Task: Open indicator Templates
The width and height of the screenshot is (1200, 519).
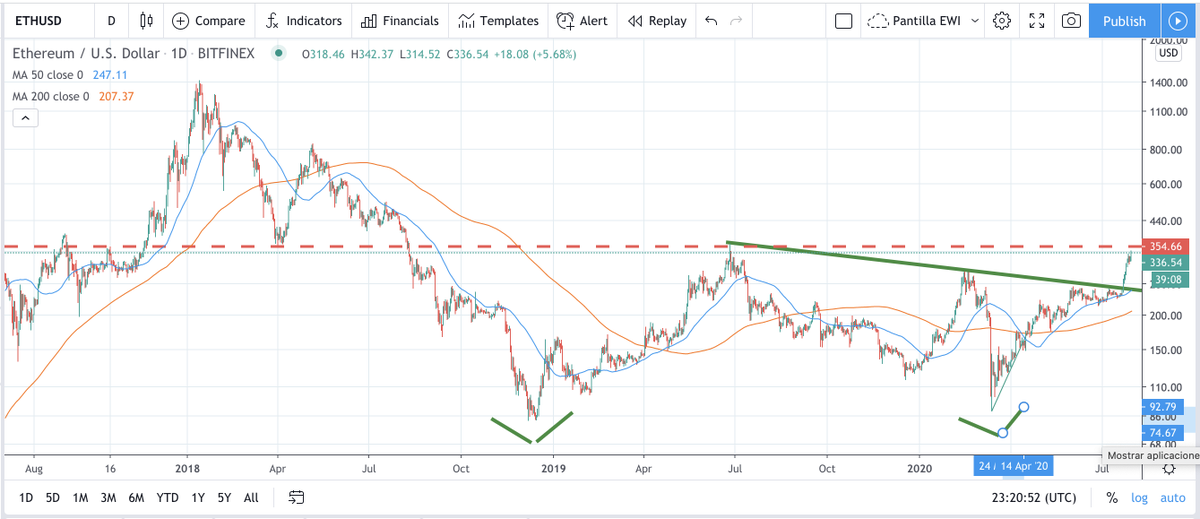Action: click(x=498, y=20)
